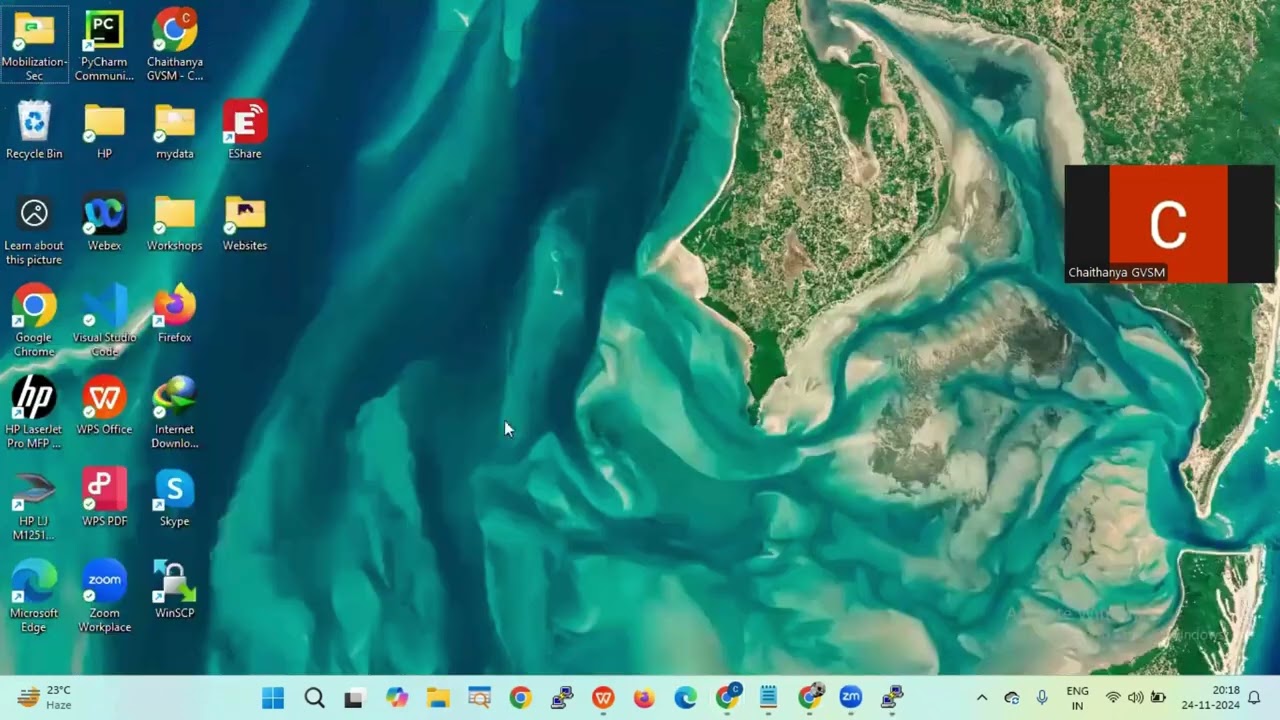Select Google Chrome desktop shortcut

(34, 321)
